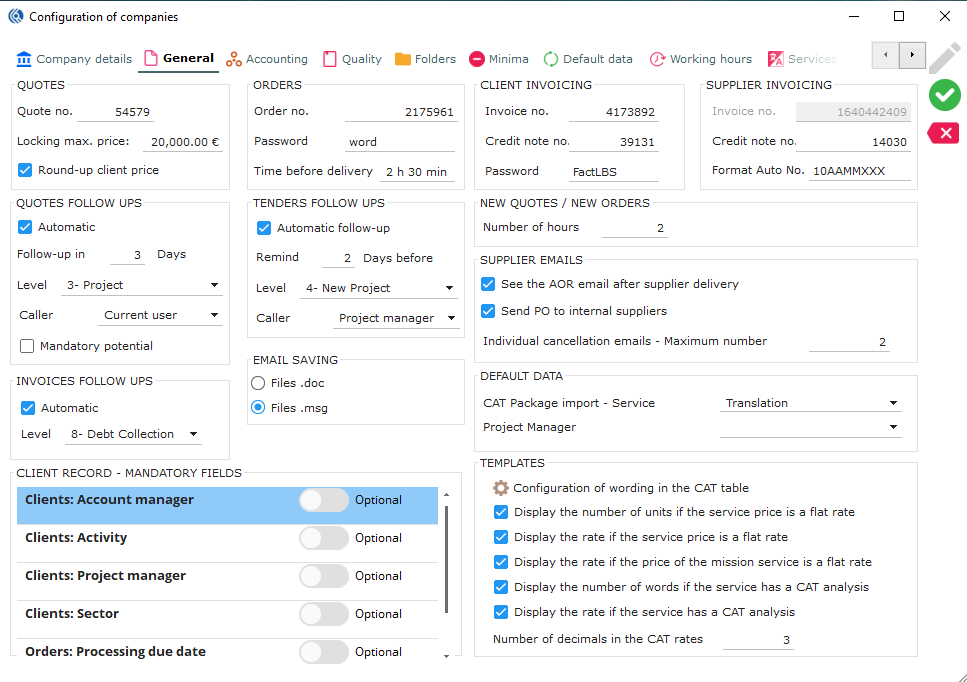This screenshot has height=682, width=967.
Task: Open the tenders Caller Project manager dropdown
Action: pos(396,318)
